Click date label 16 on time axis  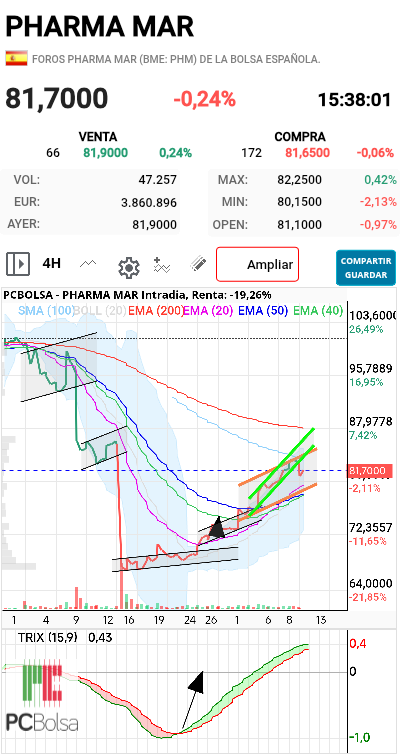tap(128, 619)
